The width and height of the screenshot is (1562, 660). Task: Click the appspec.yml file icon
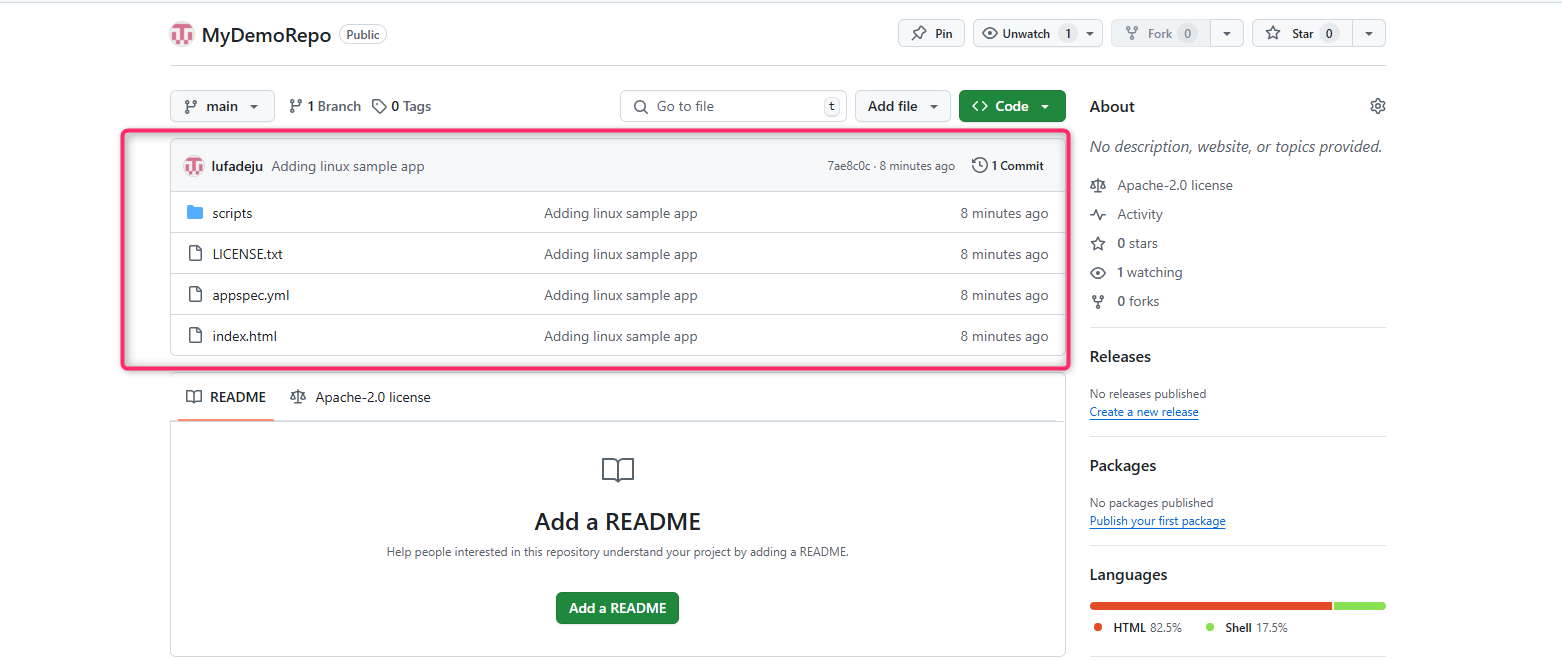(x=195, y=295)
